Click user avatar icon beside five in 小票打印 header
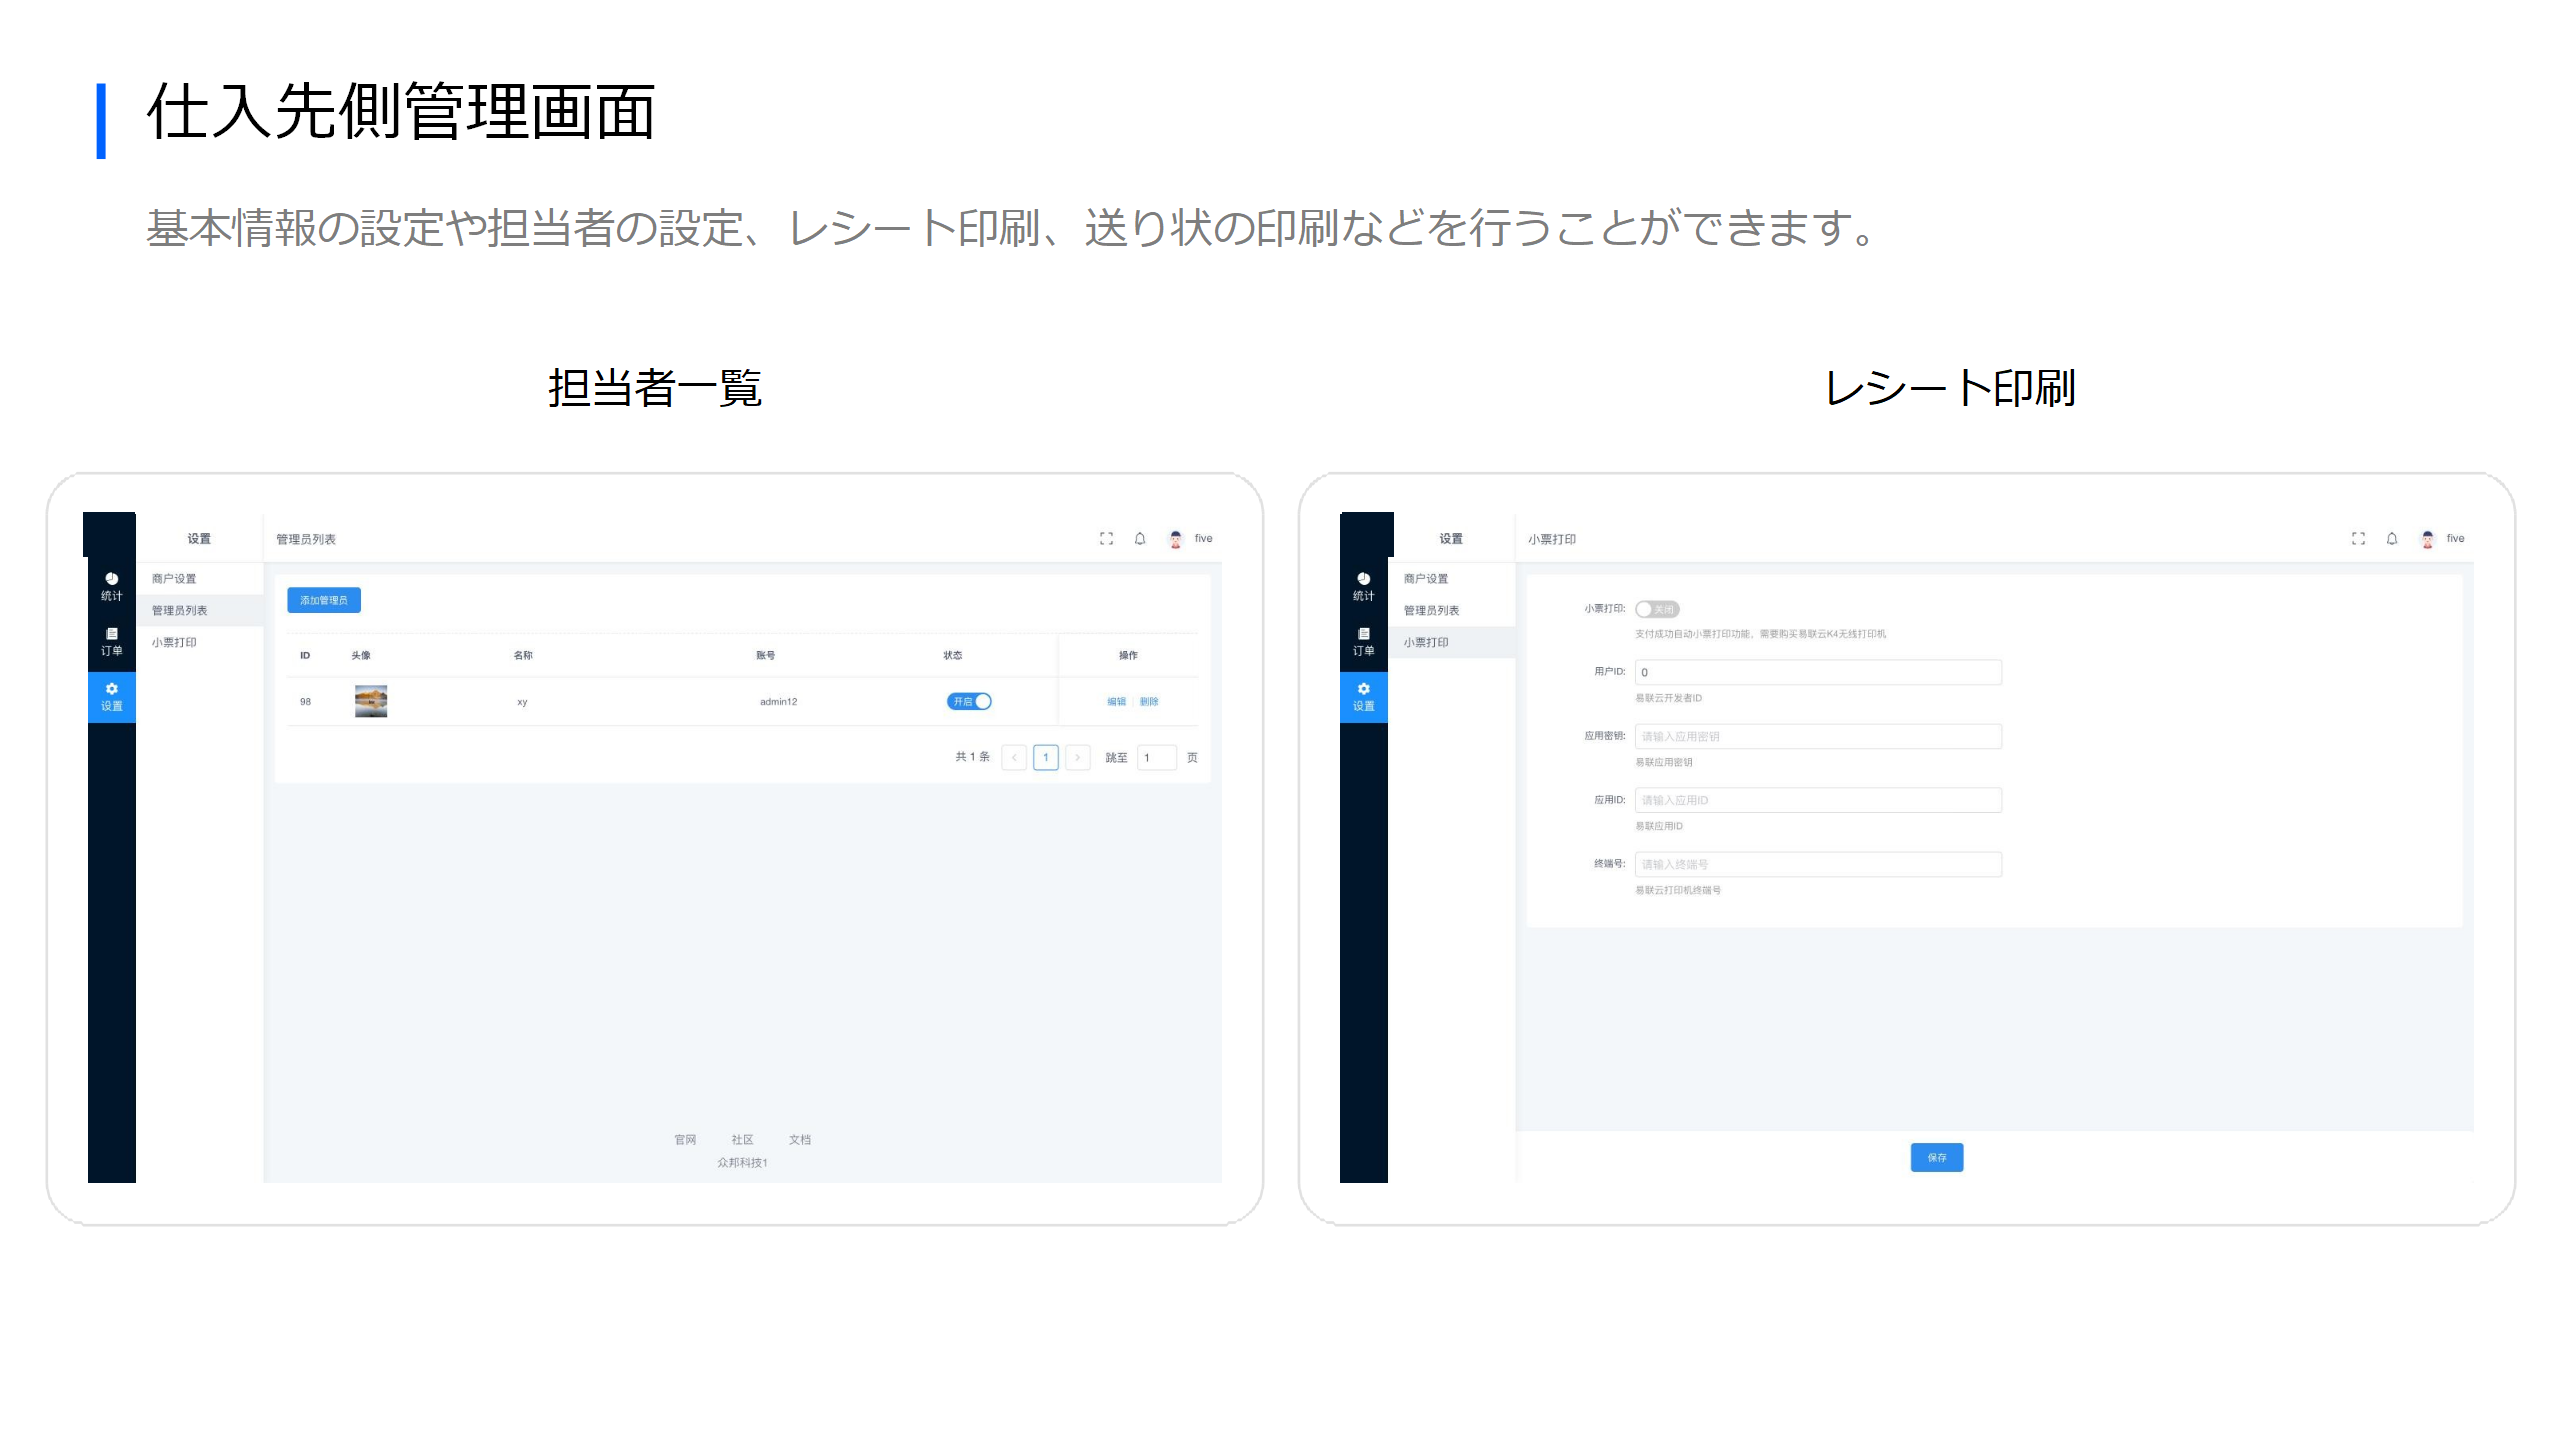The width and height of the screenshot is (2560, 1440). (2427, 538)
